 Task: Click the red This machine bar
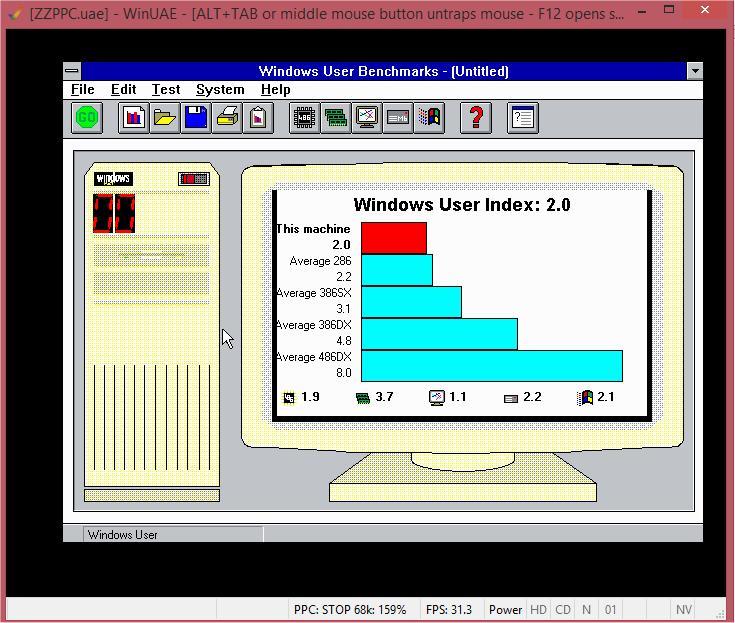click(394, 238)
